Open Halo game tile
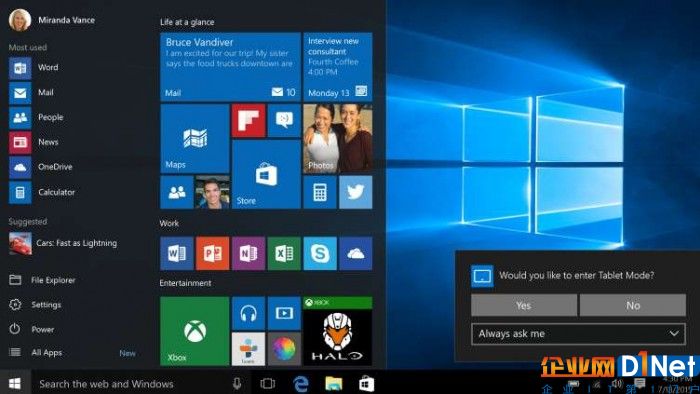This screenshot has width=700, height=394. (x=338, y=331)
